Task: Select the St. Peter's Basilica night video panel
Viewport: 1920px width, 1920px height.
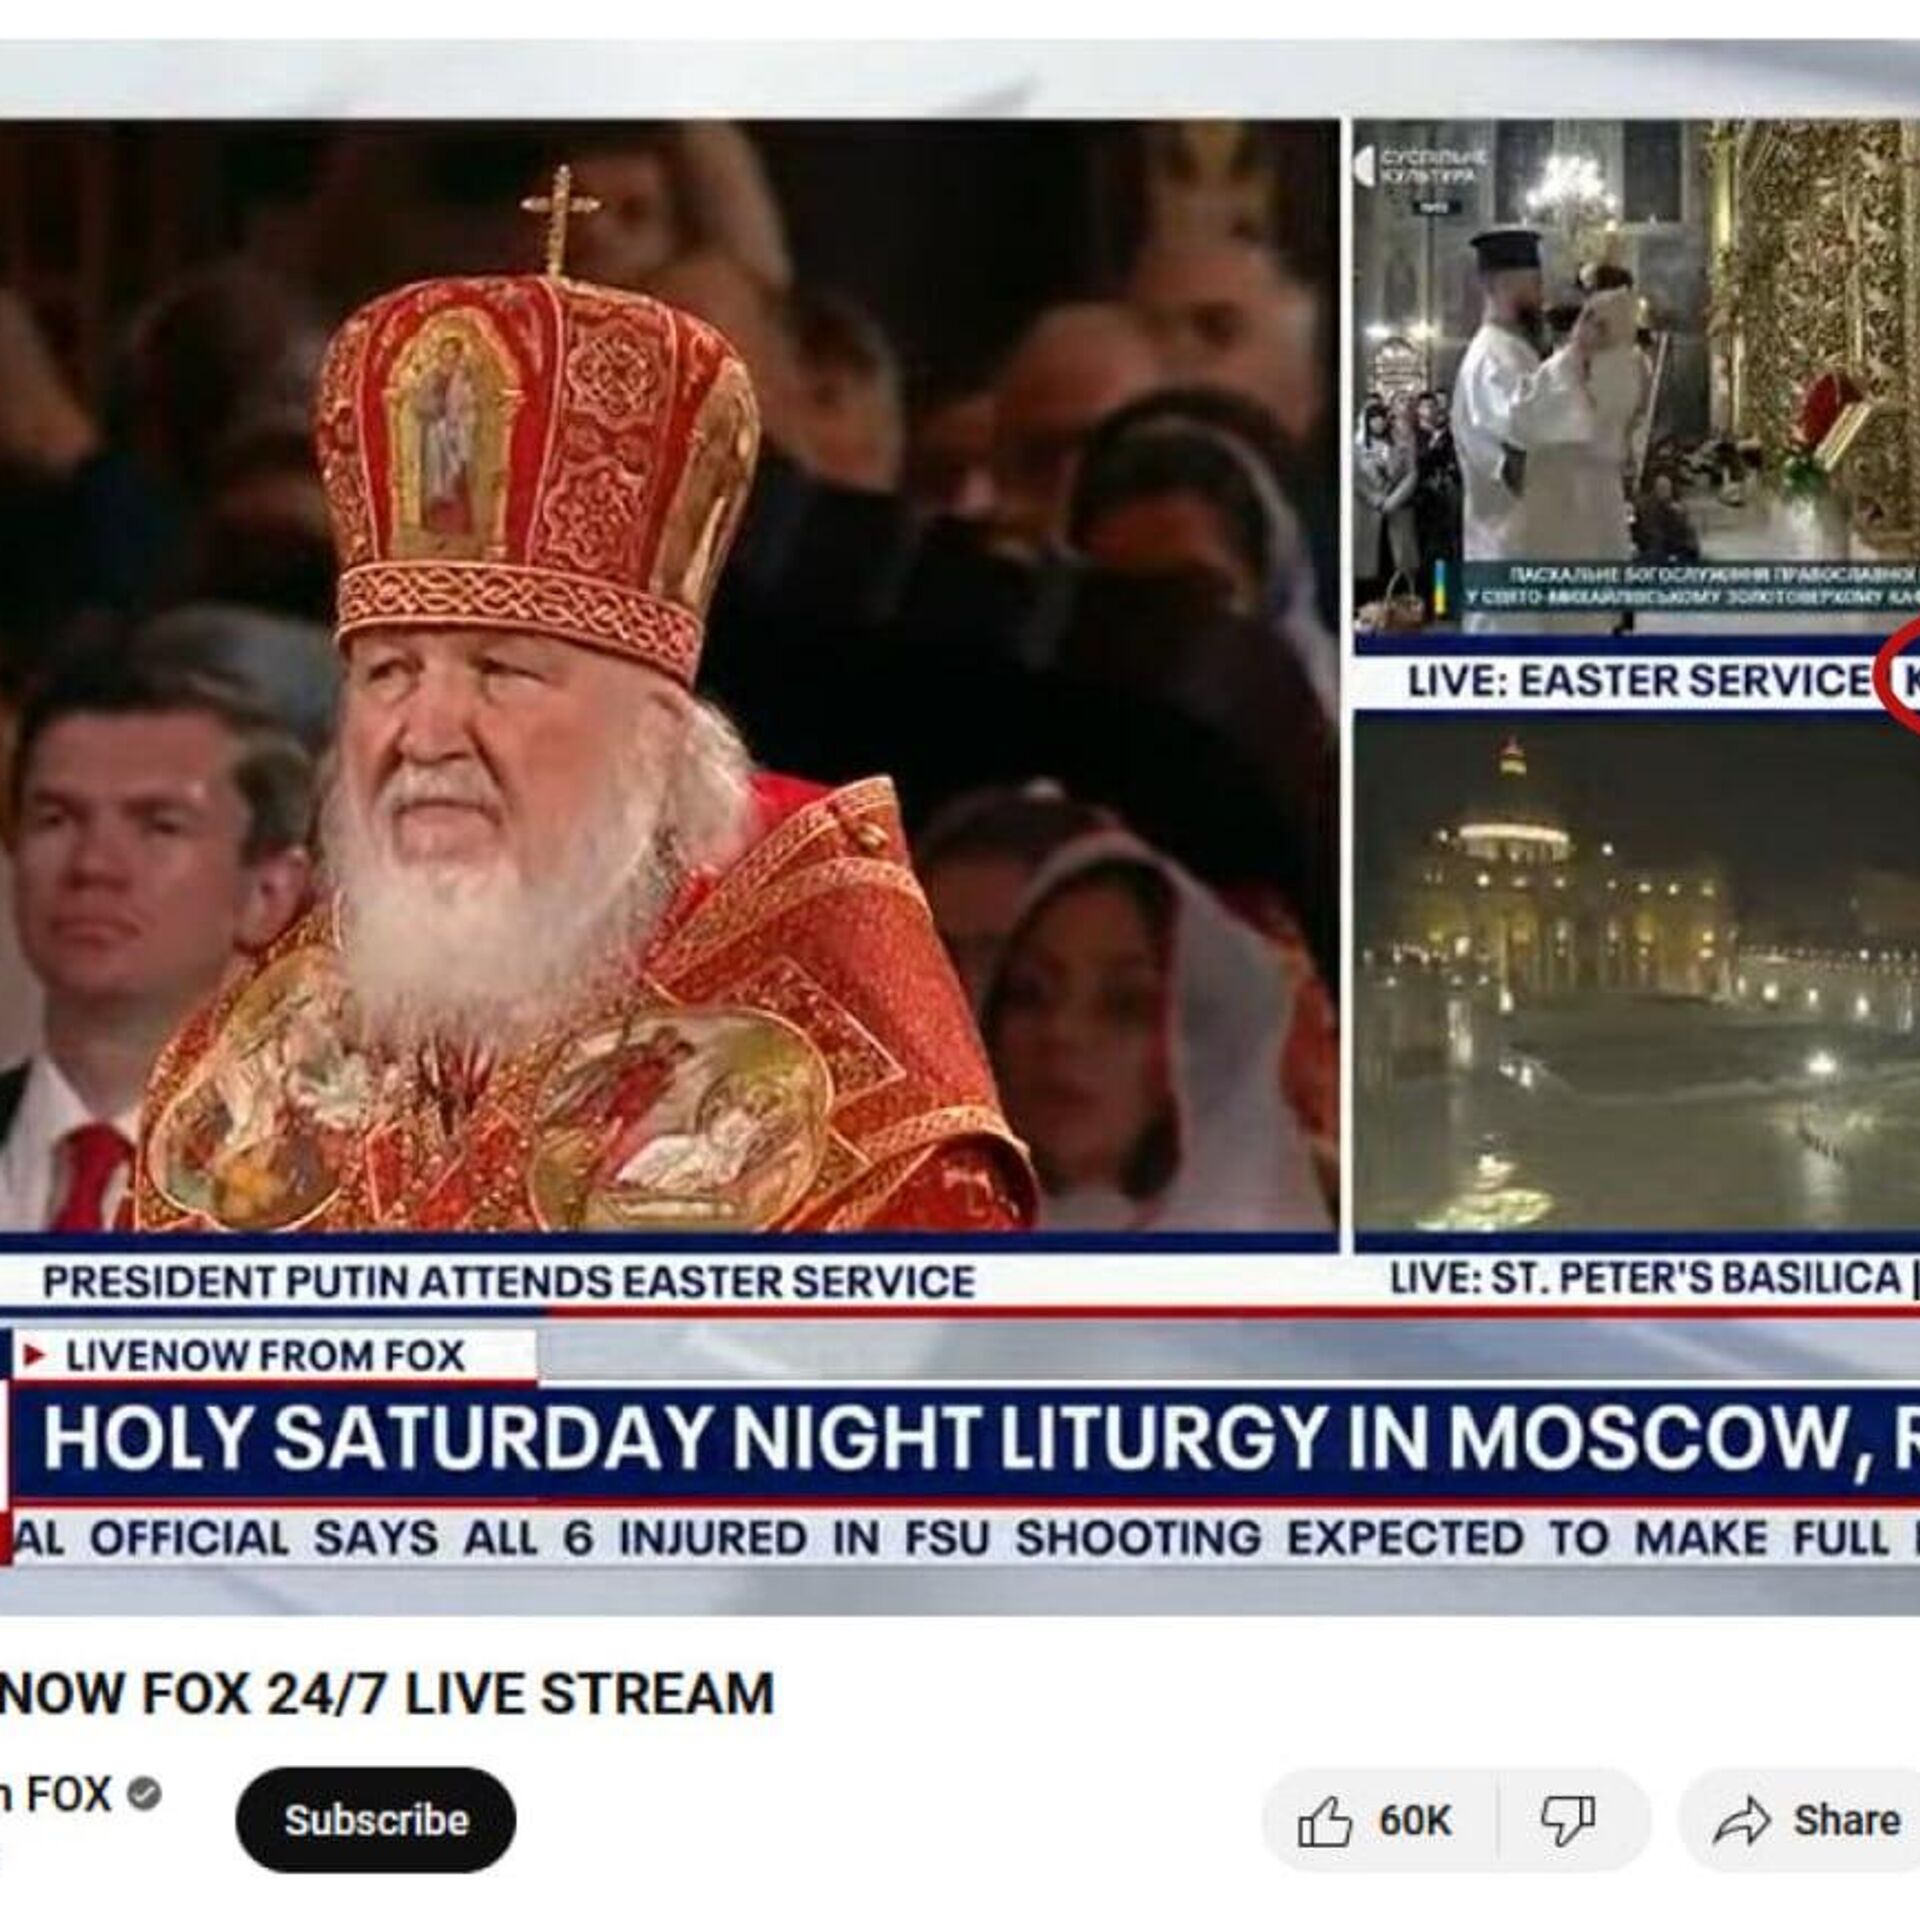Action: click(1637, 973)
